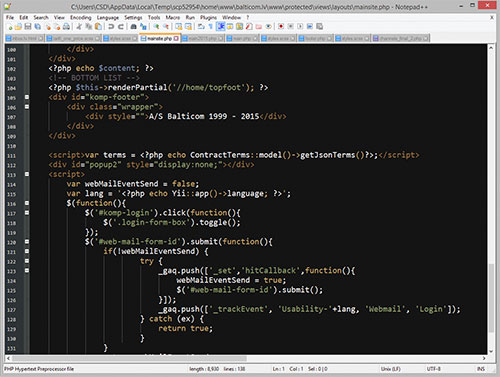
Task: Start macro recording with the red Record icon
Action: tap(281, 27)
